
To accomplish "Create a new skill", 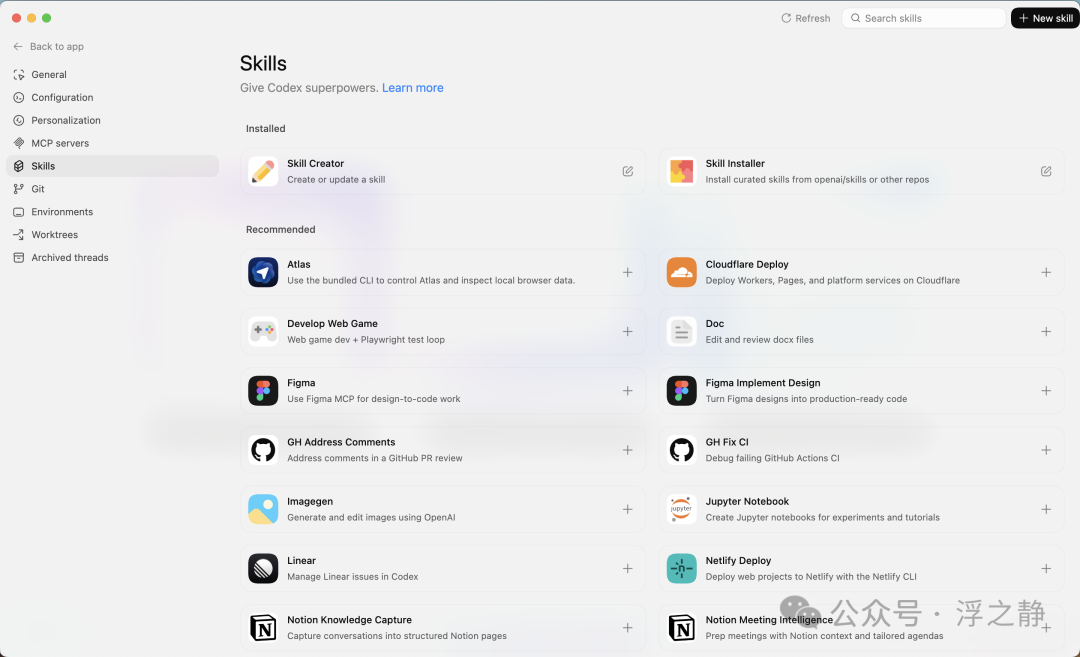I will [1045, 19].
